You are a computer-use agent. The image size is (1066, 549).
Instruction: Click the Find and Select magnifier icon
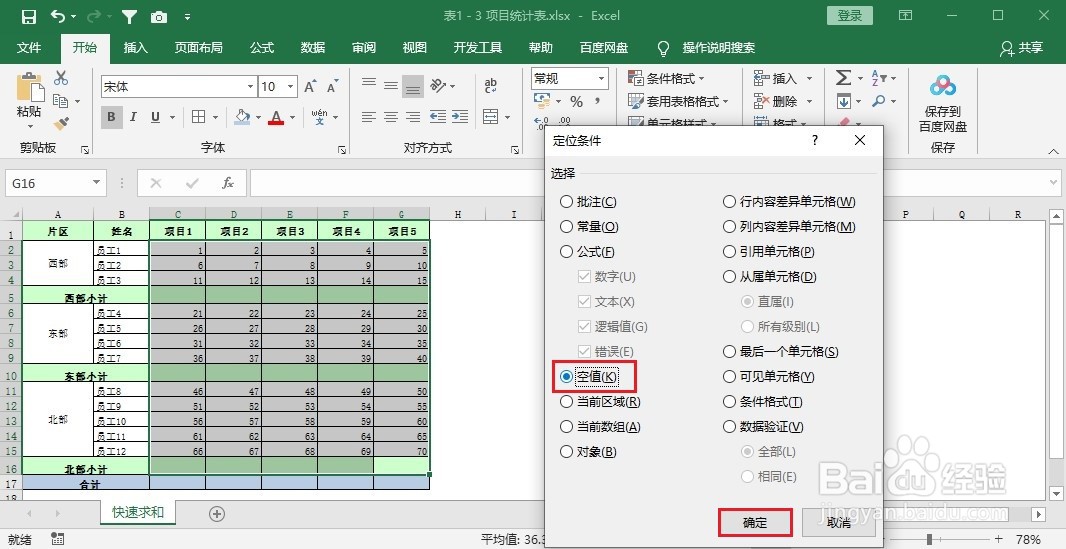tap(878, 102)
